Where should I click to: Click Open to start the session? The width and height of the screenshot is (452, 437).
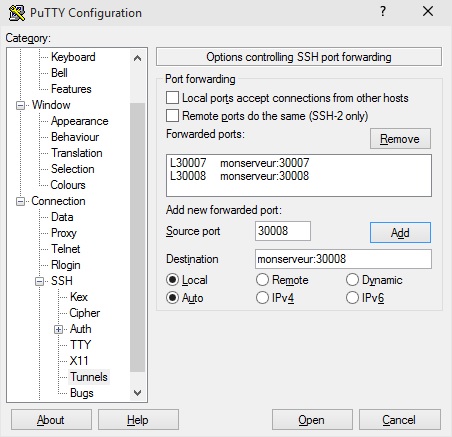[312, 420]
